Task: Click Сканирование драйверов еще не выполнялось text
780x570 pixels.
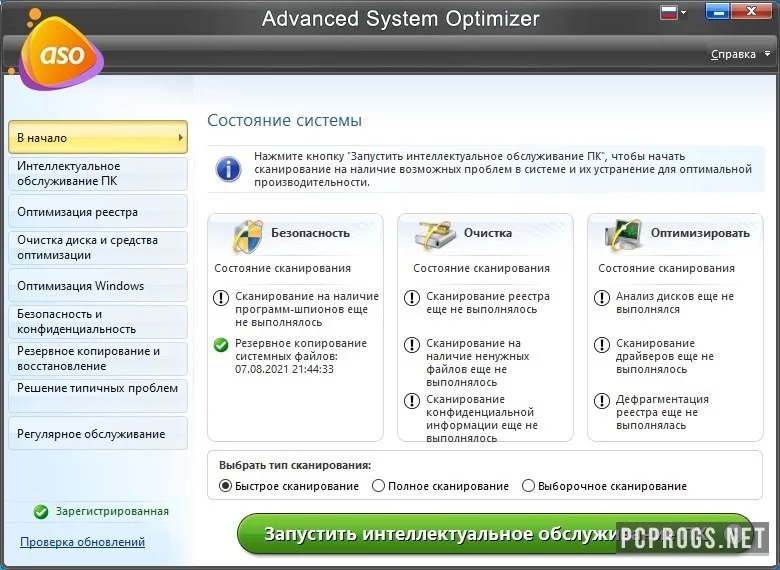Action: tap(665, 356)
